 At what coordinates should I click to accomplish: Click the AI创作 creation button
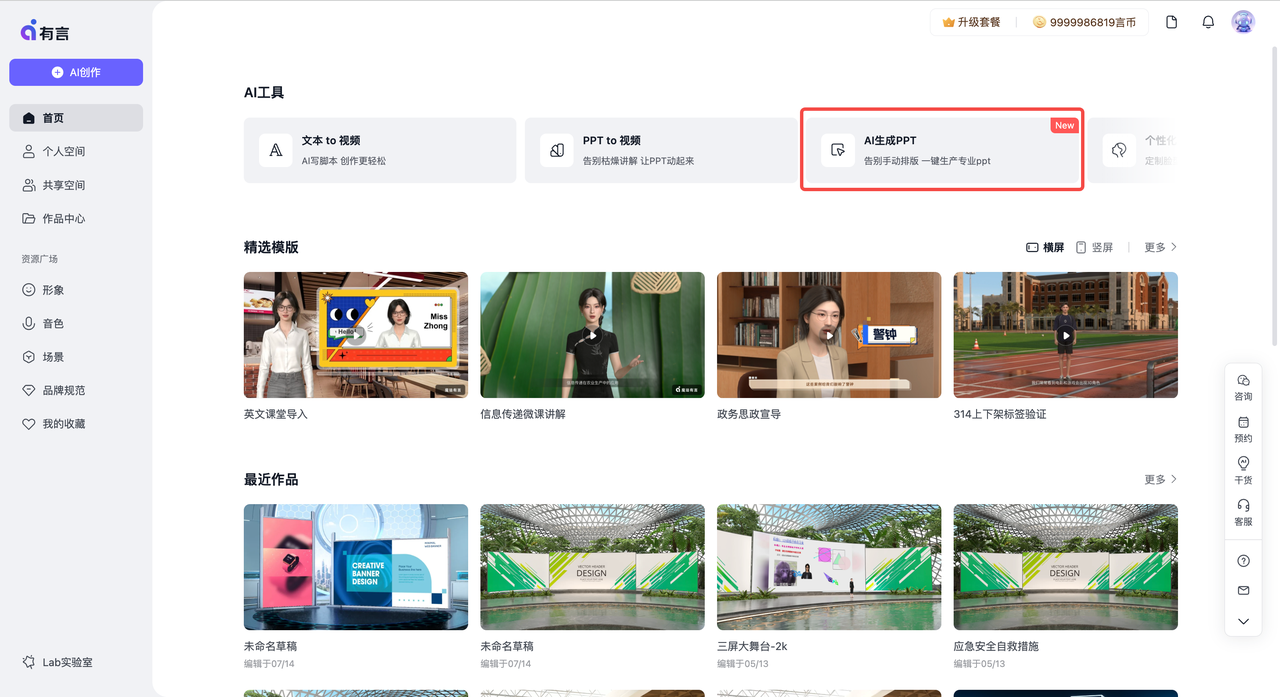pyautogui.click(x=75, y=72)
